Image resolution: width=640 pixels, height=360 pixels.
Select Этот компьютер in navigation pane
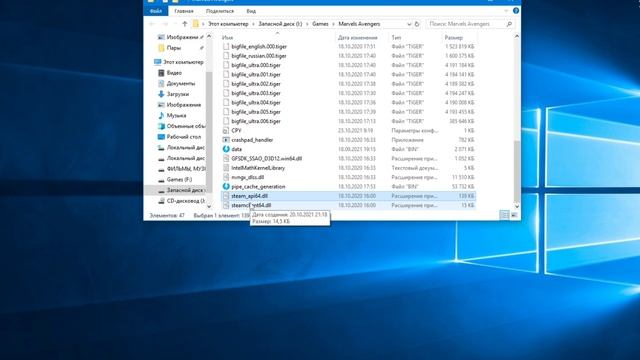click(x=183, y=62)
